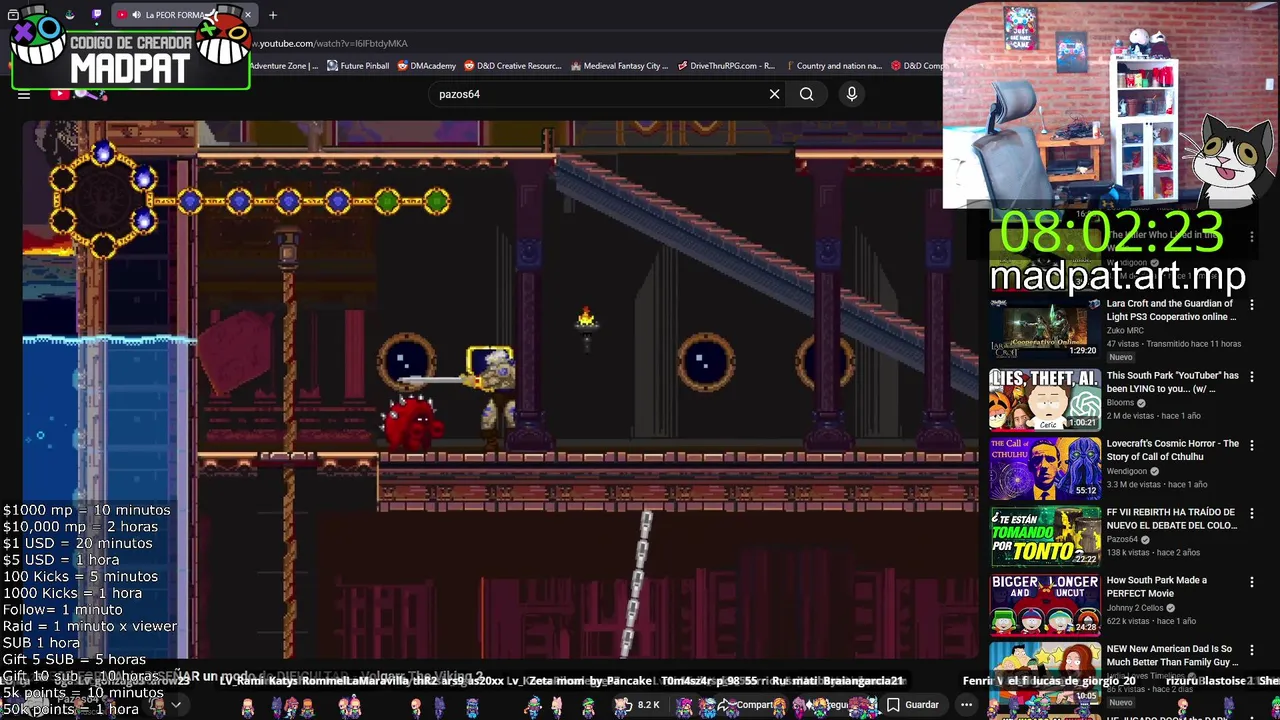Click title 'FF VII REBIRTH HA TRAÍDO DE NUEVO'
This screenshot has width=1280, height=720.
(1172, 518)
